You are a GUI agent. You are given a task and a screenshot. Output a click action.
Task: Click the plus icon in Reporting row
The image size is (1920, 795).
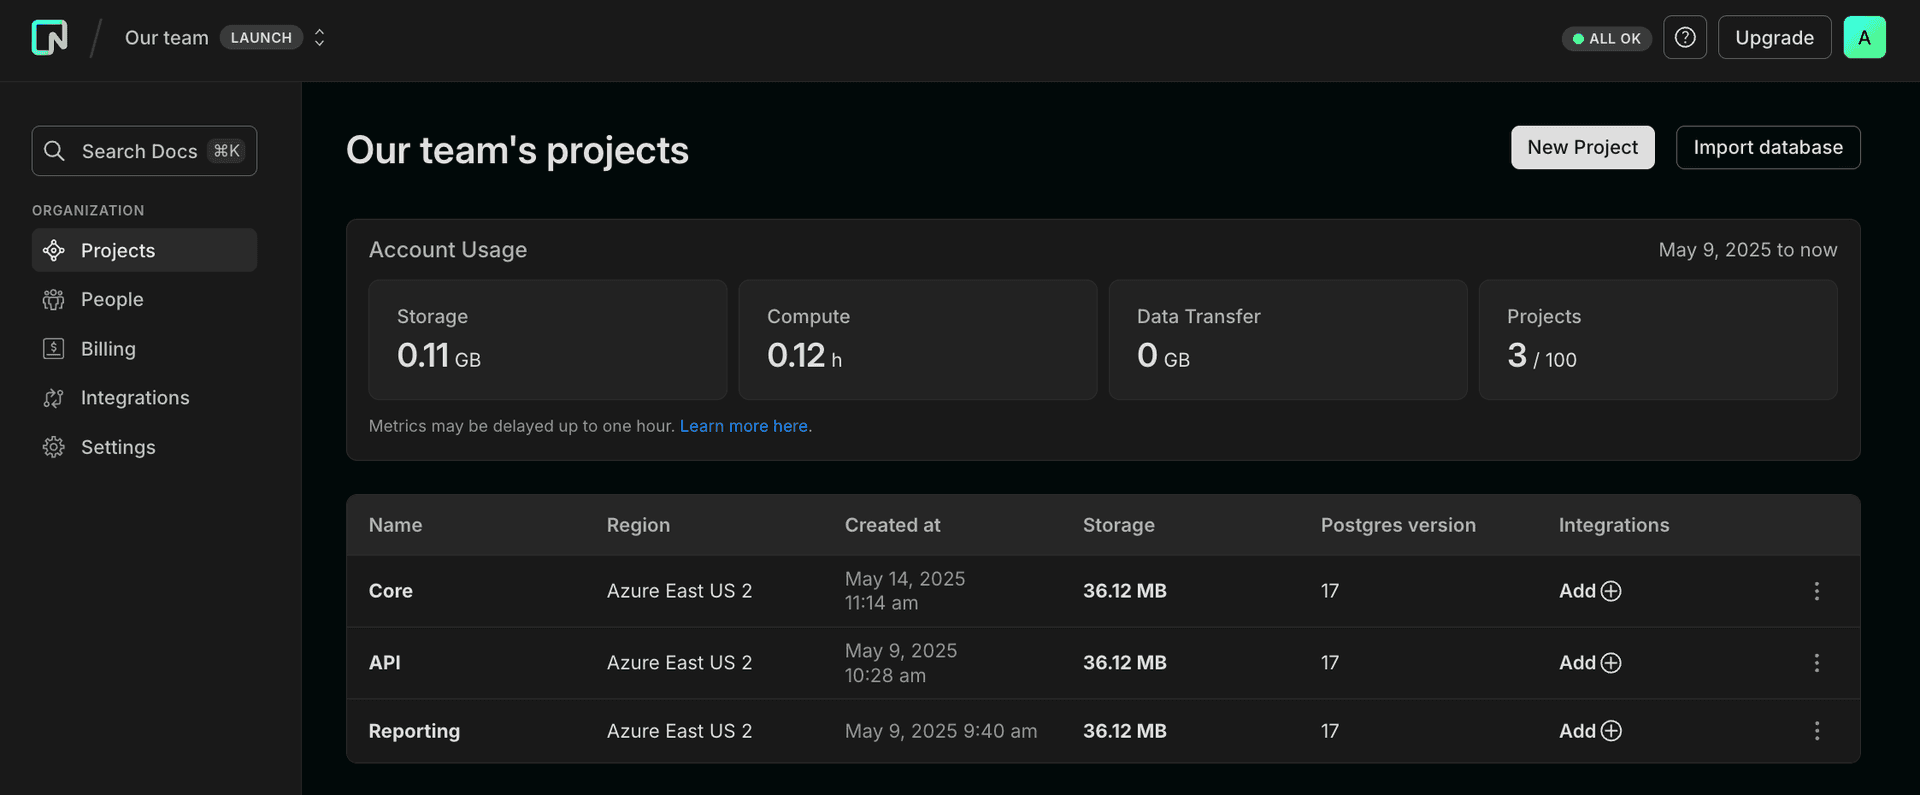(x=1611, y=731)
